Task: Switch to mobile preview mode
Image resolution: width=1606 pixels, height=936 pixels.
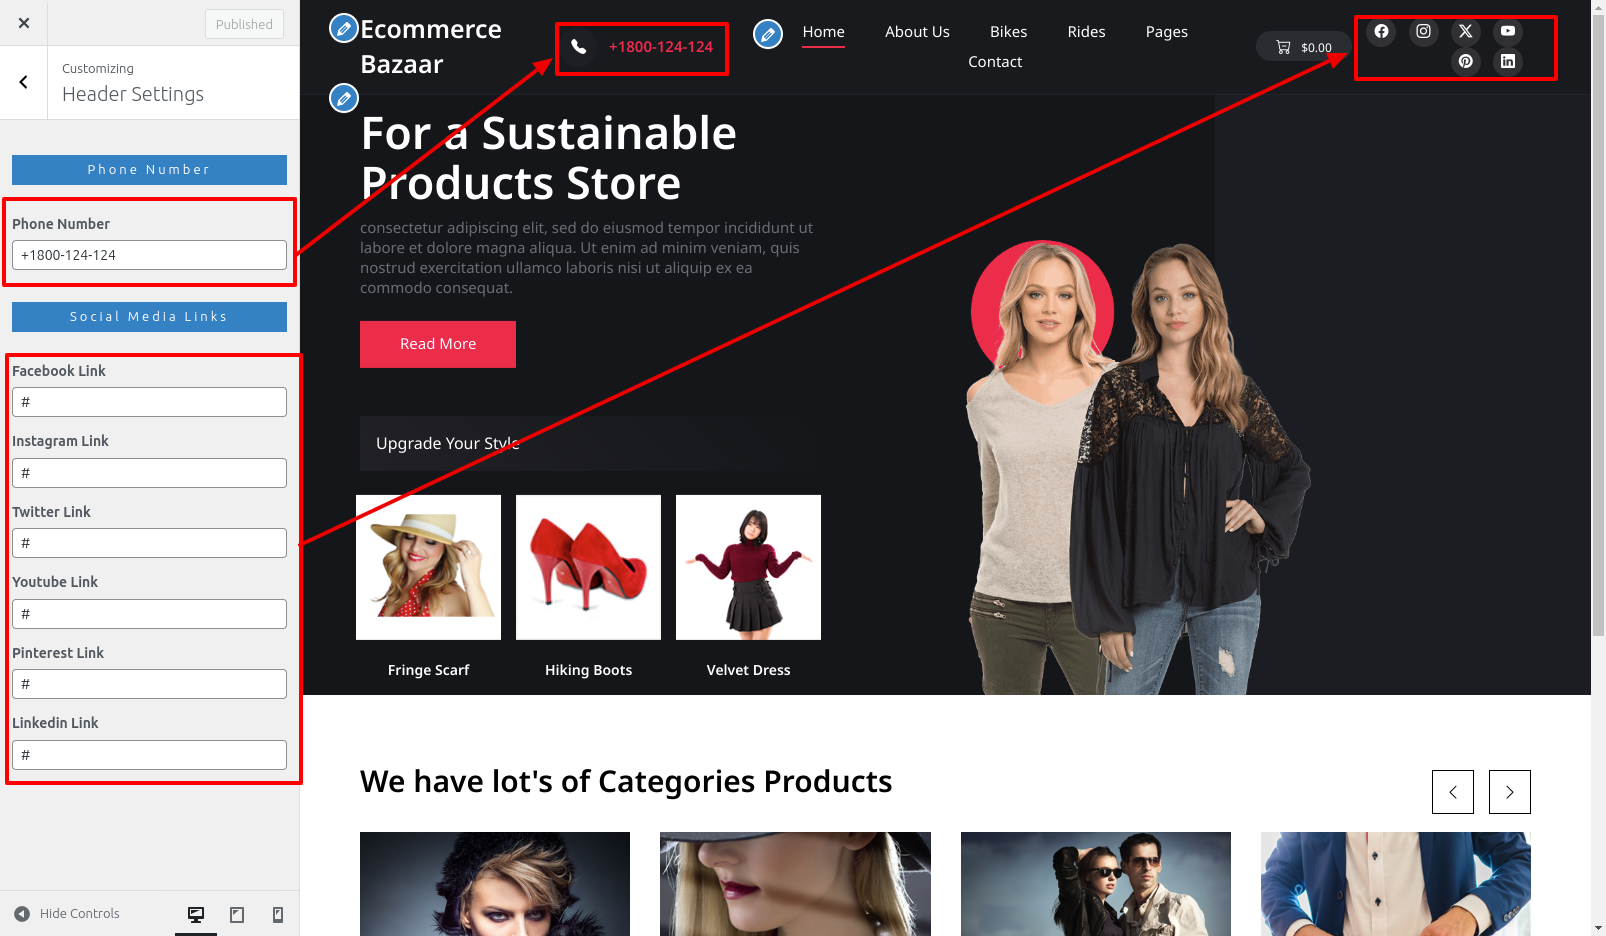Action: [278, 914]
